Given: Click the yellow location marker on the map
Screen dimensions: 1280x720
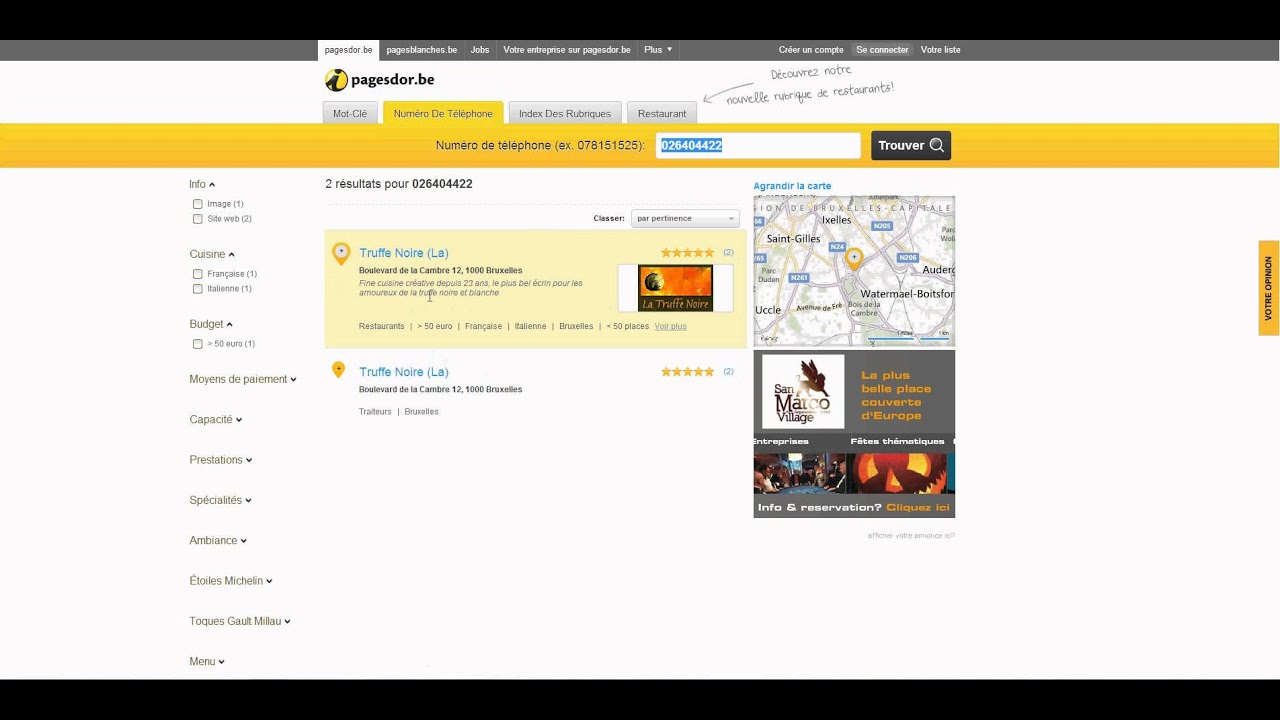Looking at the screenshot, I should click(853, 260).
